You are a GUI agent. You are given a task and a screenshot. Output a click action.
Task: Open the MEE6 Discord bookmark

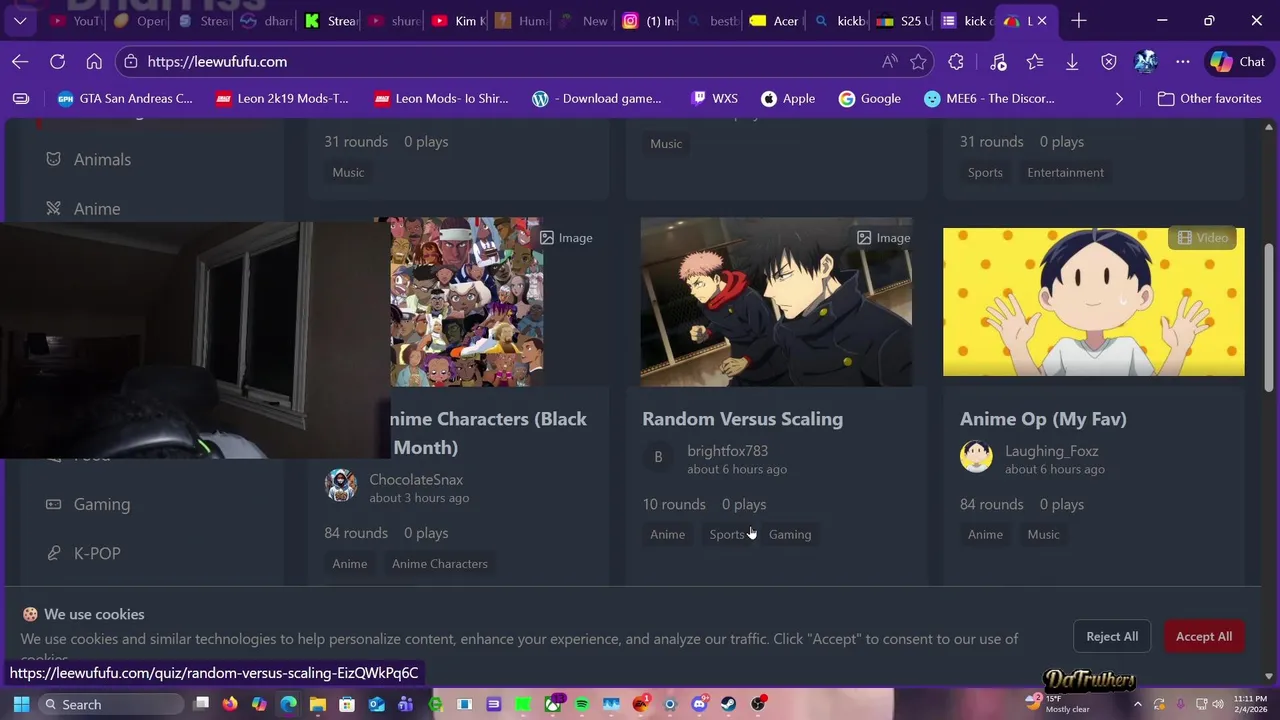(990, 99)
